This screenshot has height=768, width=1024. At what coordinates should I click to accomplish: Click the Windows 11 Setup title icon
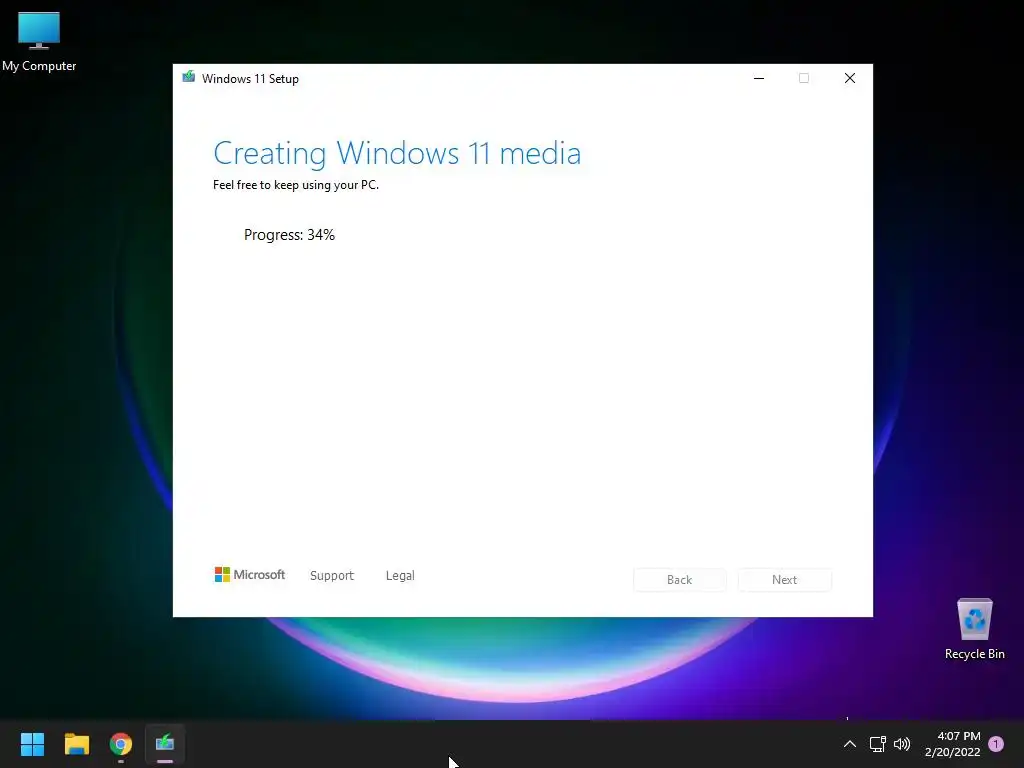[189, 77]
